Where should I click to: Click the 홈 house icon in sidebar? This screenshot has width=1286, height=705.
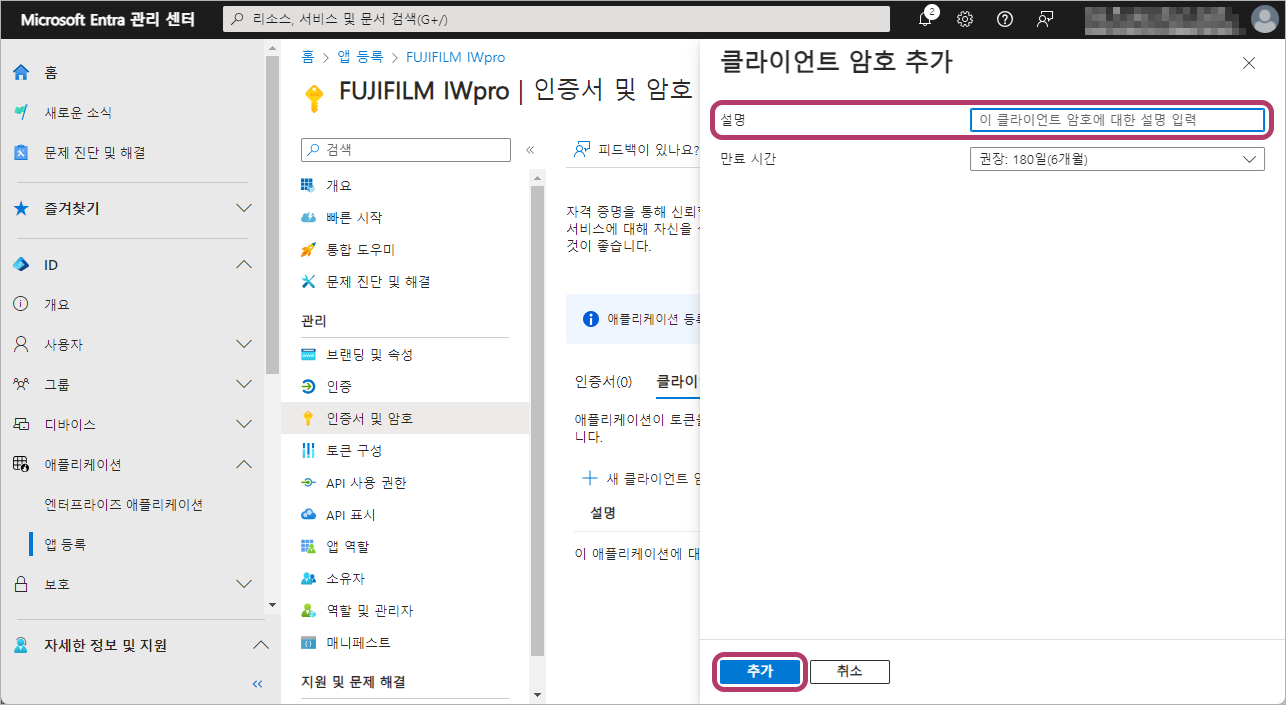point(21,73)
